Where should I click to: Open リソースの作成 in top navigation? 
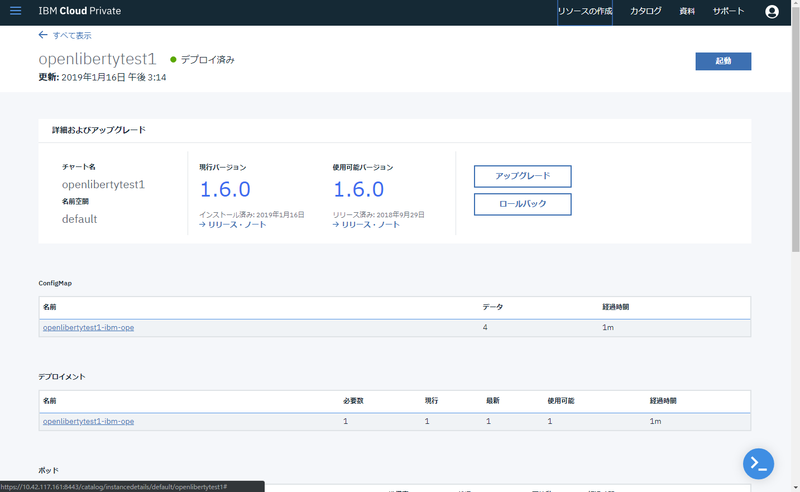pos(585,11)
